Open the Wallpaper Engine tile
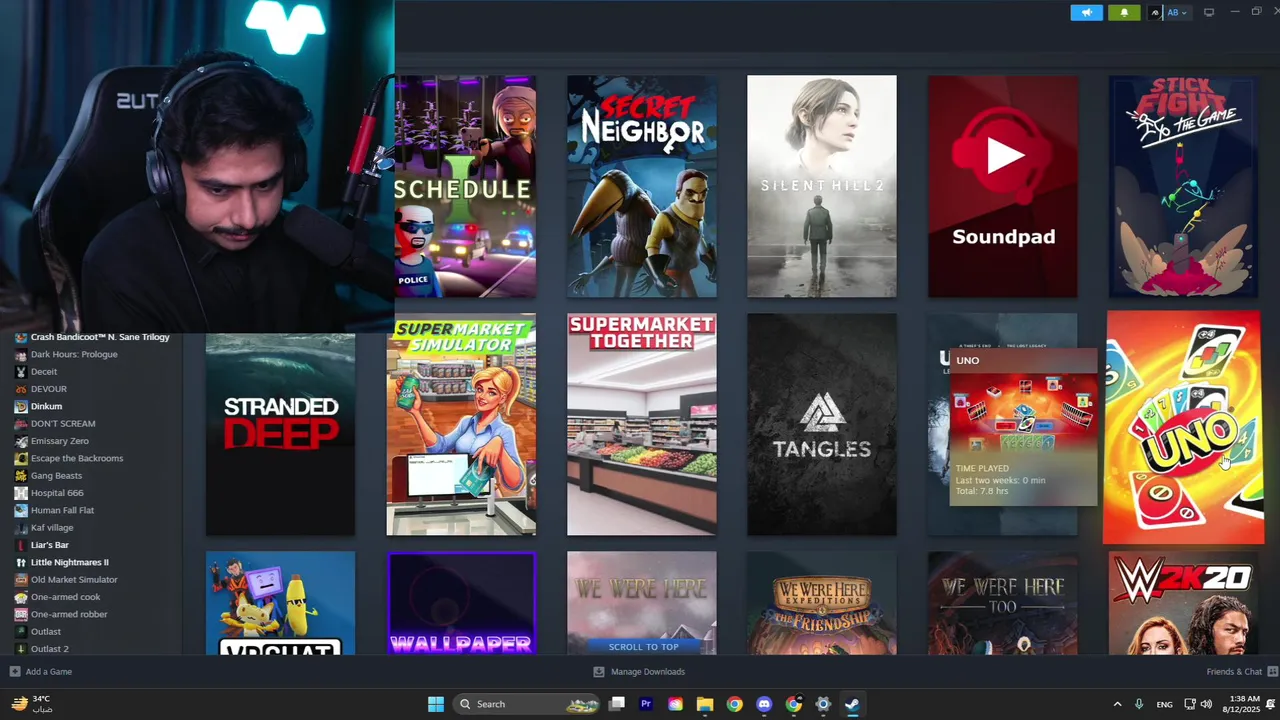1280x720 pixels. pos(461,603)
